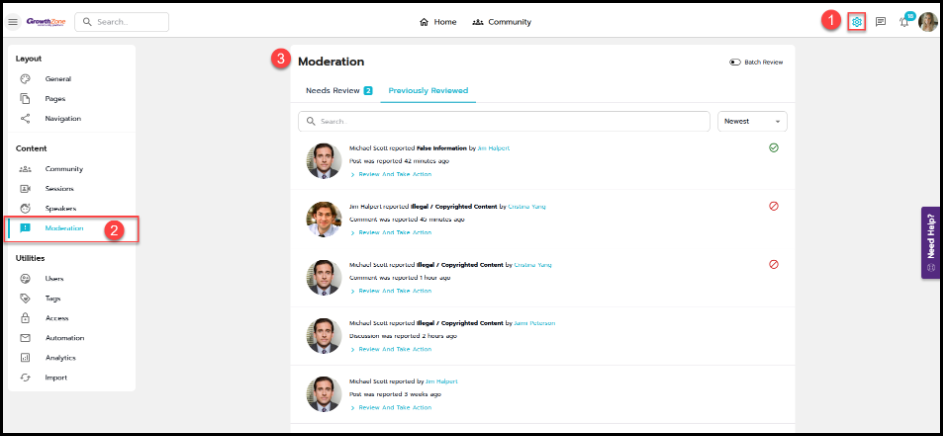Expand Review And Take Action for Jim Halpert's report
Viewport: 943px width, 436px height.
point(394,232)
